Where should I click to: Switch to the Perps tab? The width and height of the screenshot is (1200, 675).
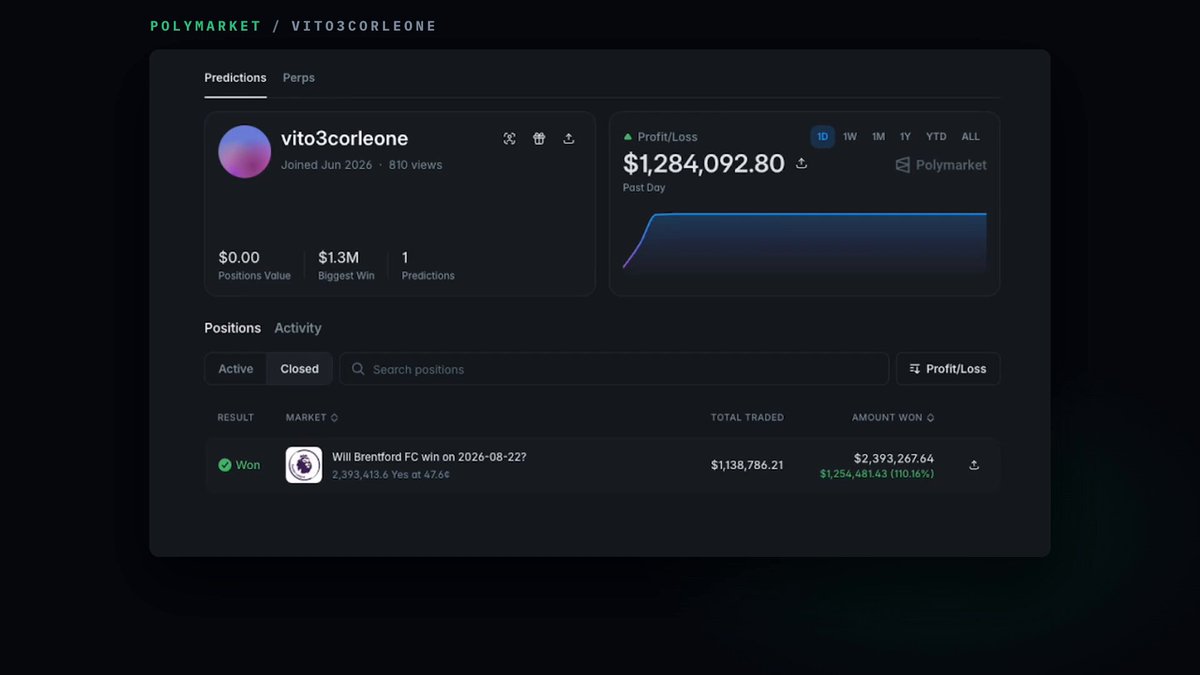299,78
